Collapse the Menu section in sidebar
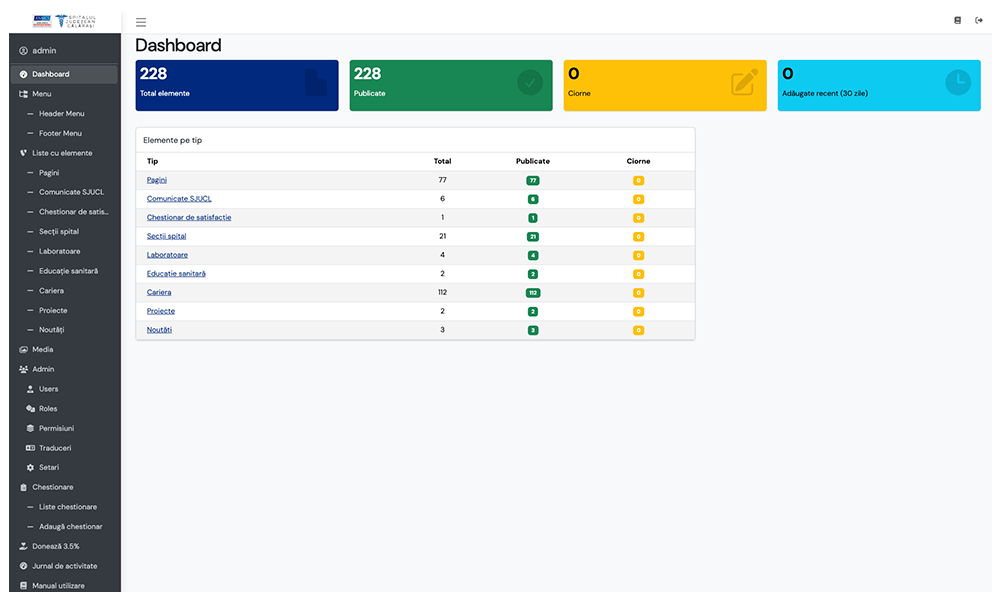The height and width of the screenshot is (600, 1000). click(x=64, y=94)
